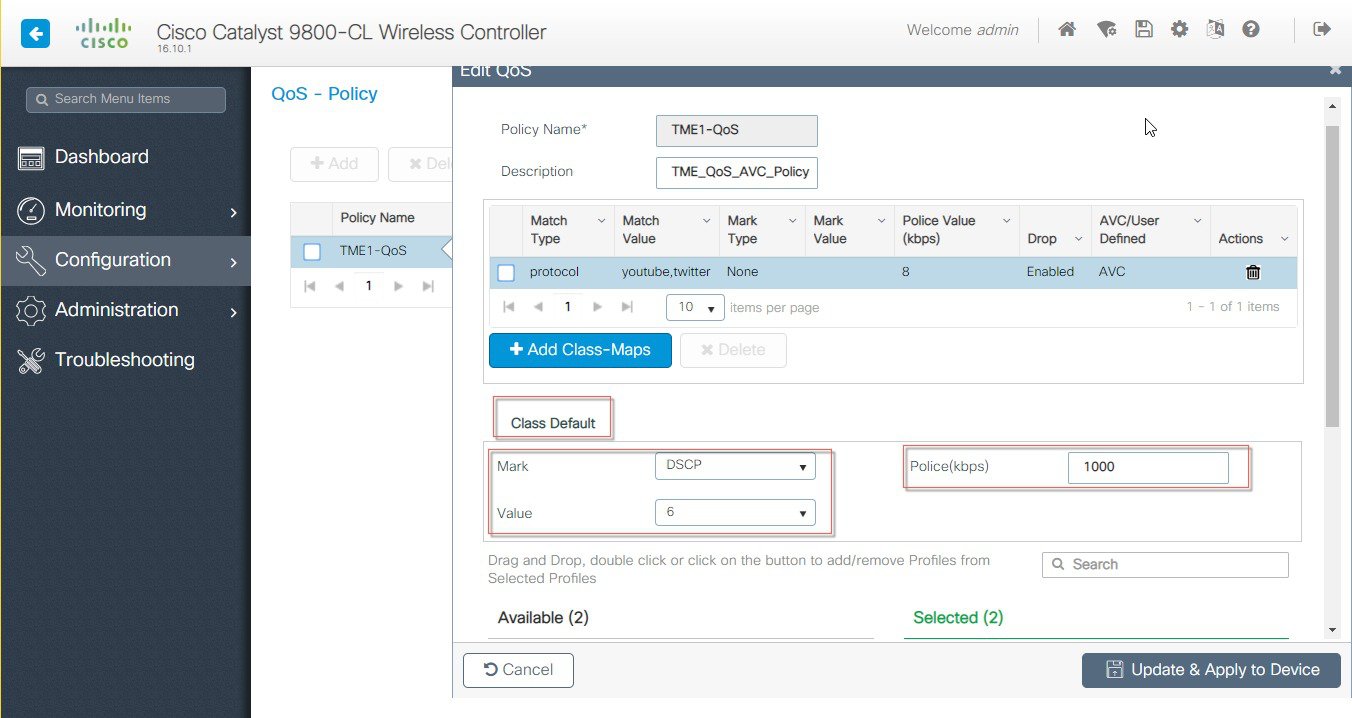Tick the TME1-QoS policy row checkbox
The height and width of the screenshot is (718, 1352).
(312, 252)
